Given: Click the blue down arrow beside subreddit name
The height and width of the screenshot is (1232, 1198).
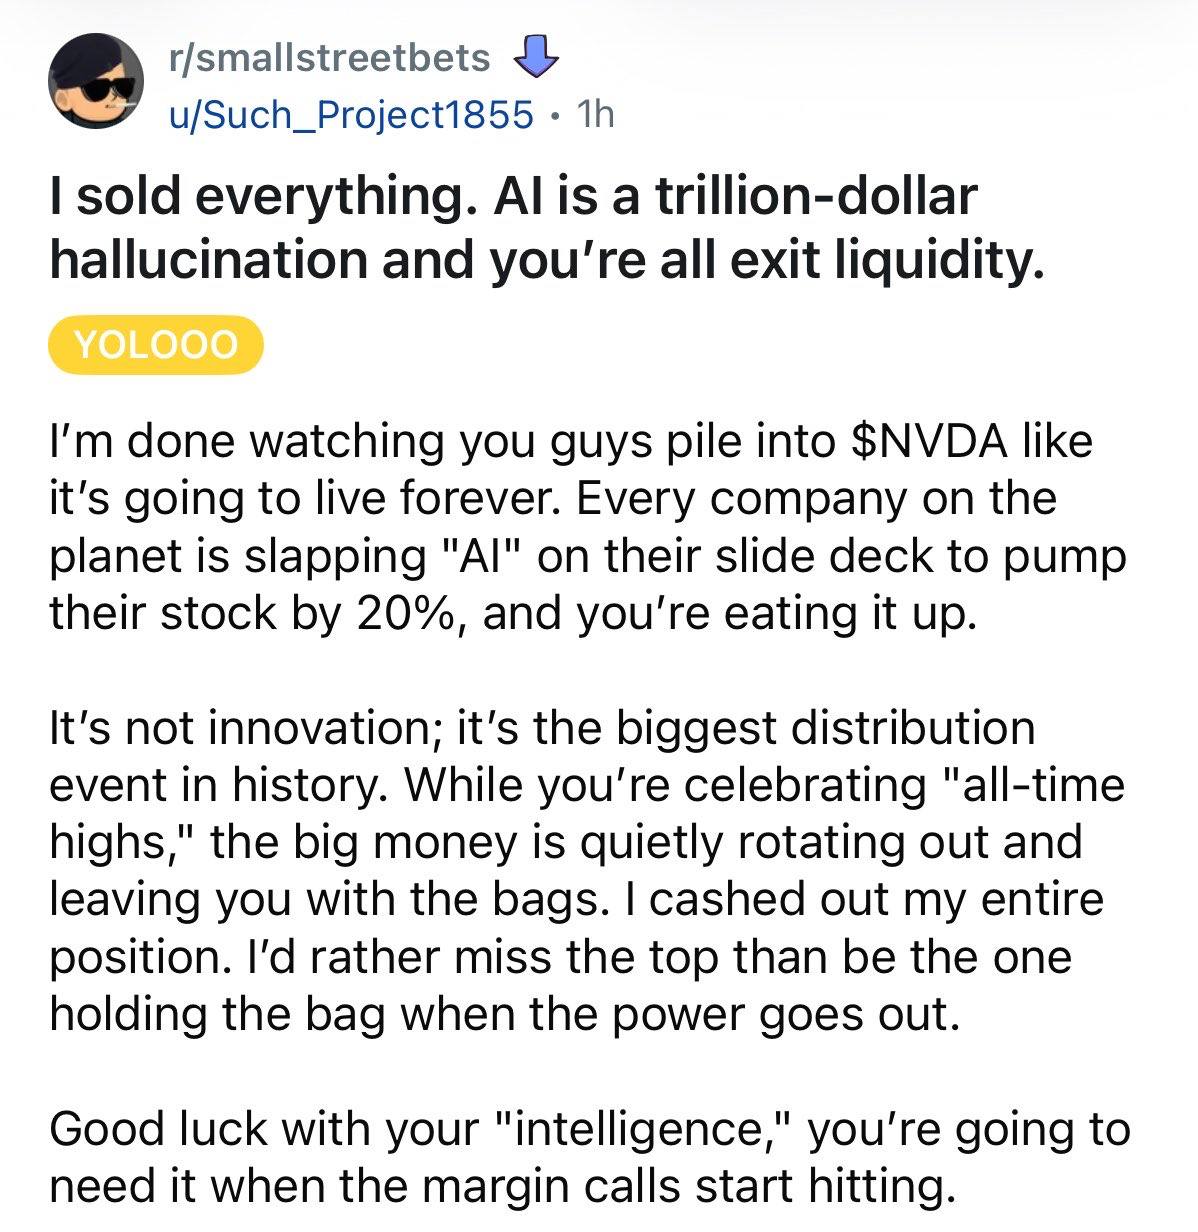Looking at the screenshot, I should pos(536,57).
